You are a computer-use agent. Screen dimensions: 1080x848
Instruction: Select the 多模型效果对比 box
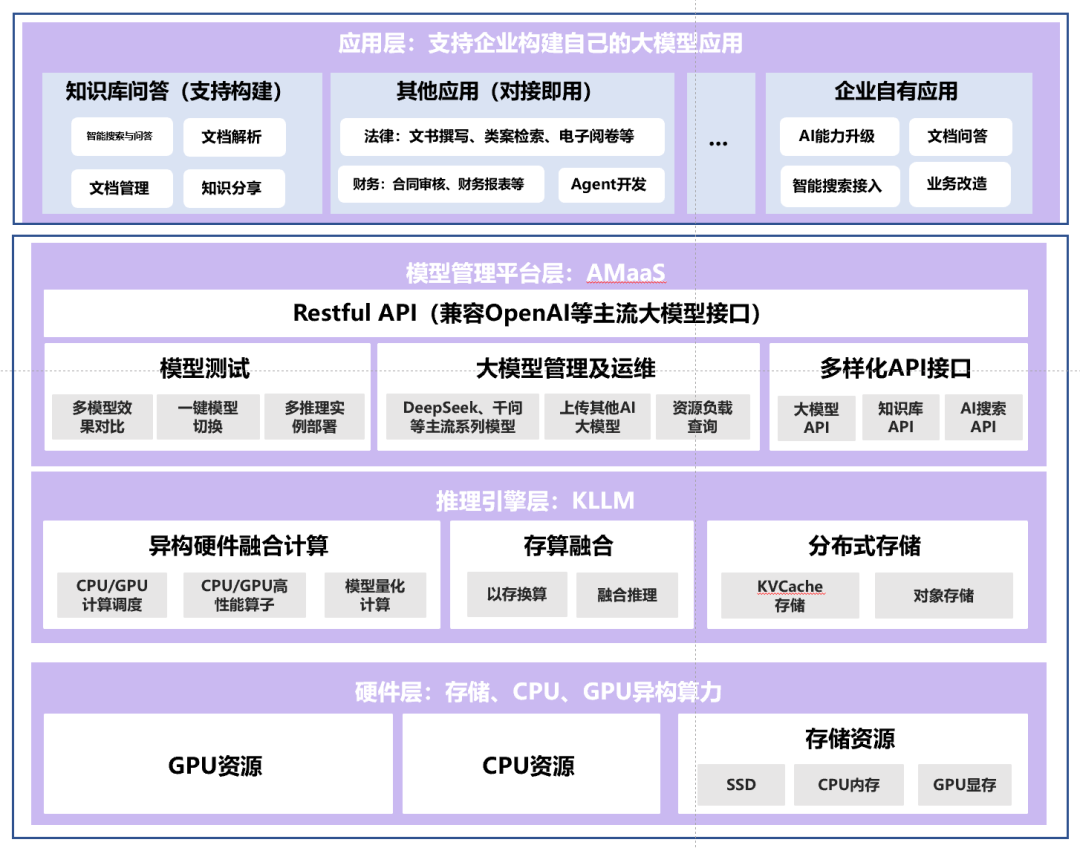click(101, 417)
